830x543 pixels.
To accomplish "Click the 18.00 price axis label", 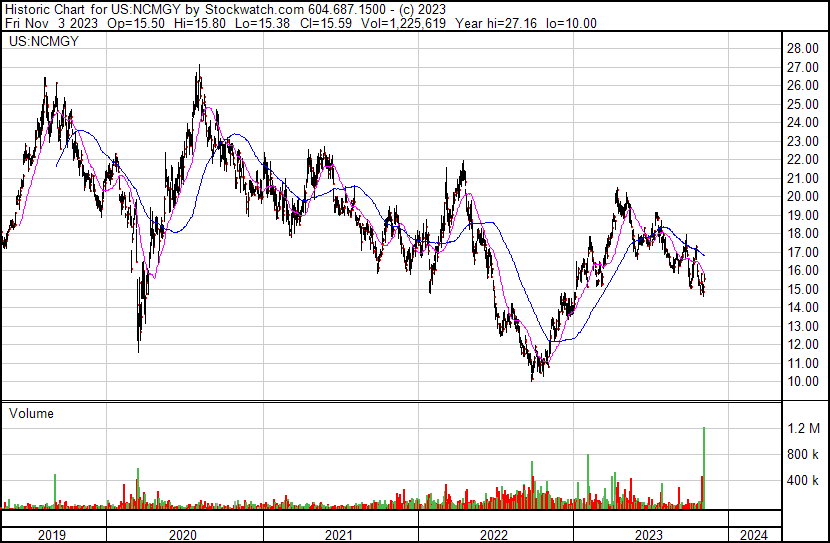I will (x=803, y=233).
